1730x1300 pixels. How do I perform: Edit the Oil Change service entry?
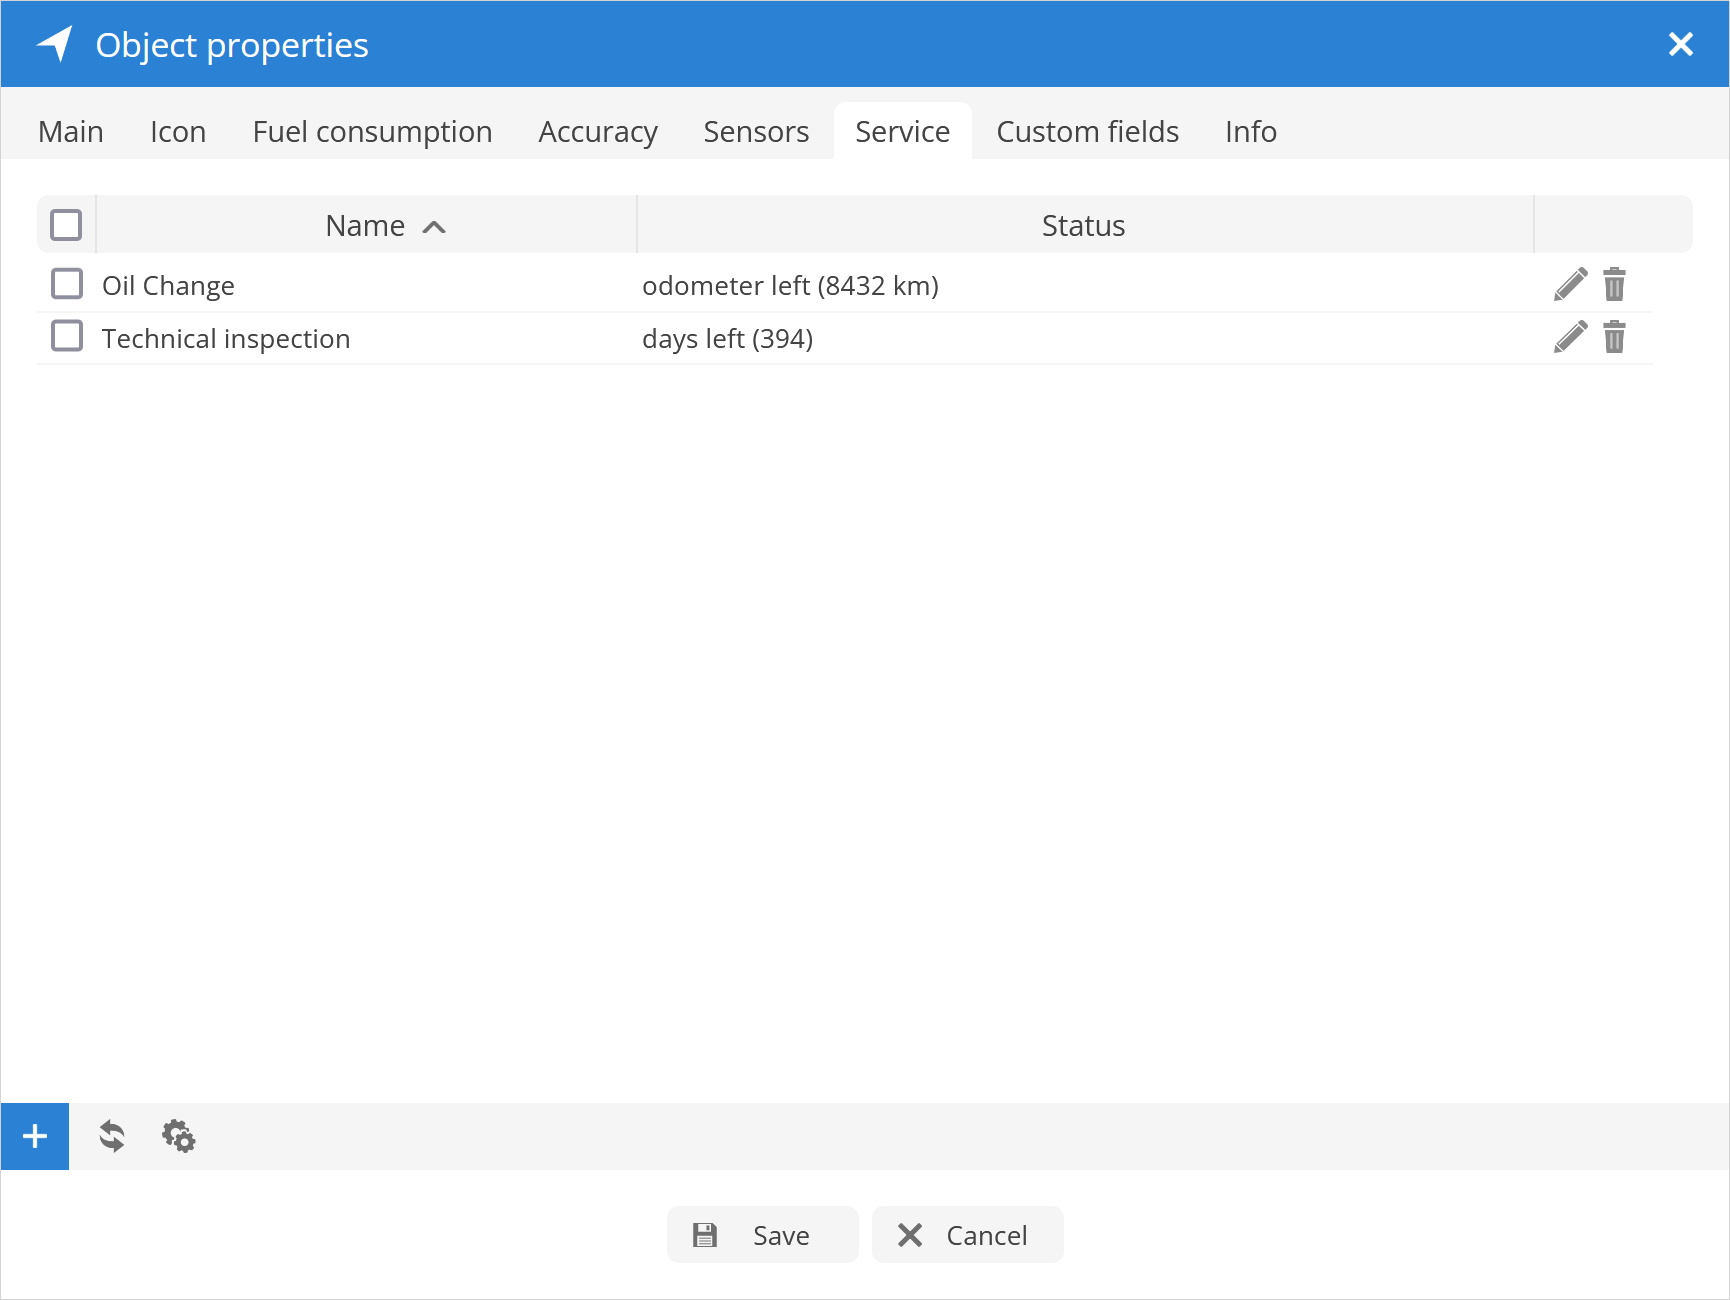click(x=1570, y=285)
